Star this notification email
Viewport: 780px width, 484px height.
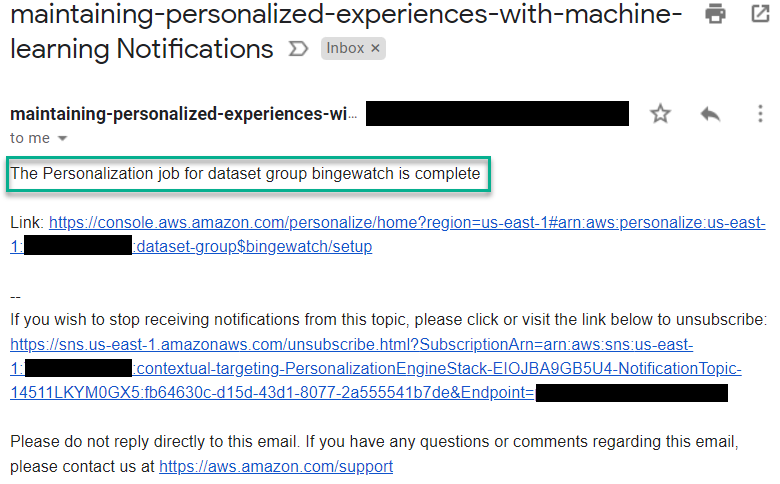[660, 114]
